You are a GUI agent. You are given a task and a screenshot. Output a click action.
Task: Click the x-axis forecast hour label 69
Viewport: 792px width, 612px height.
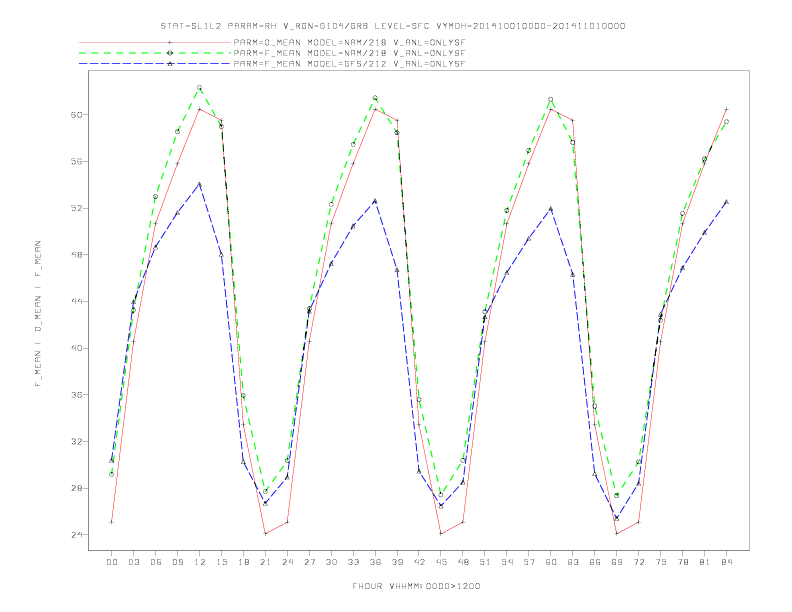click(617, 562)
